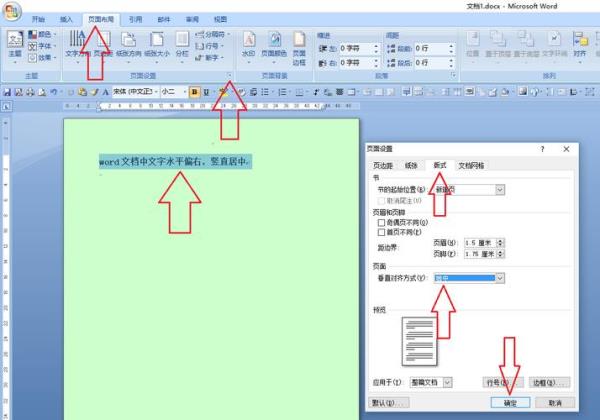Screen dimensions: 600x420
Task: Toggle the Bold button in formatting bar
Action: point(194,91)
